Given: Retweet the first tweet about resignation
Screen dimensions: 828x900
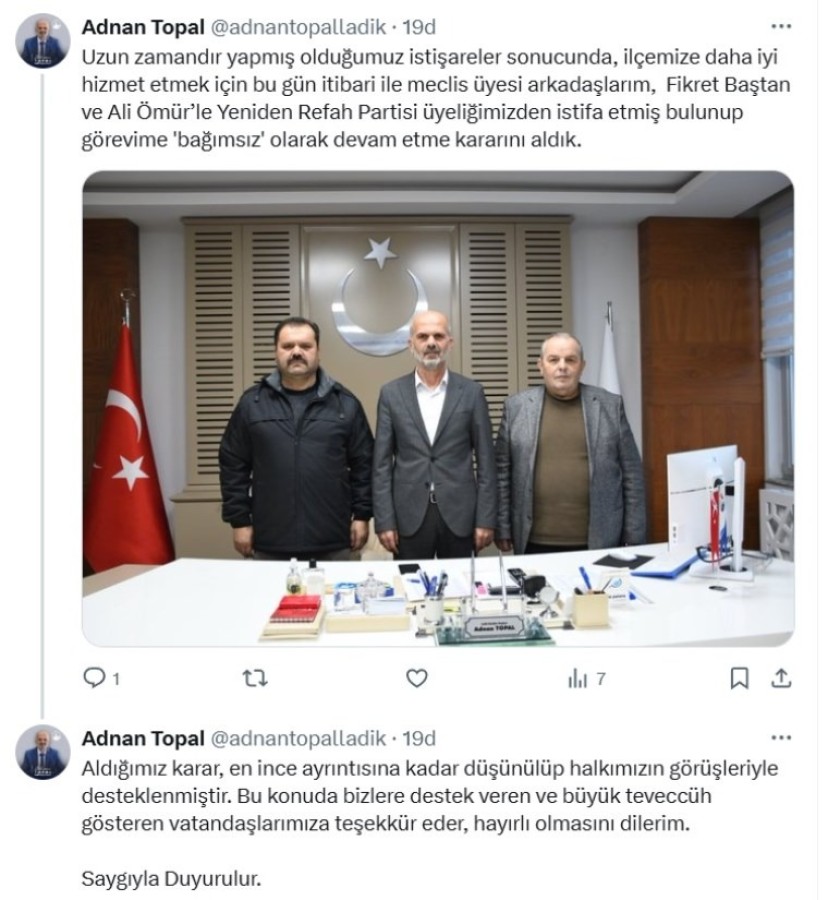Looking at the screenshot, I should [x=255, y=678].
